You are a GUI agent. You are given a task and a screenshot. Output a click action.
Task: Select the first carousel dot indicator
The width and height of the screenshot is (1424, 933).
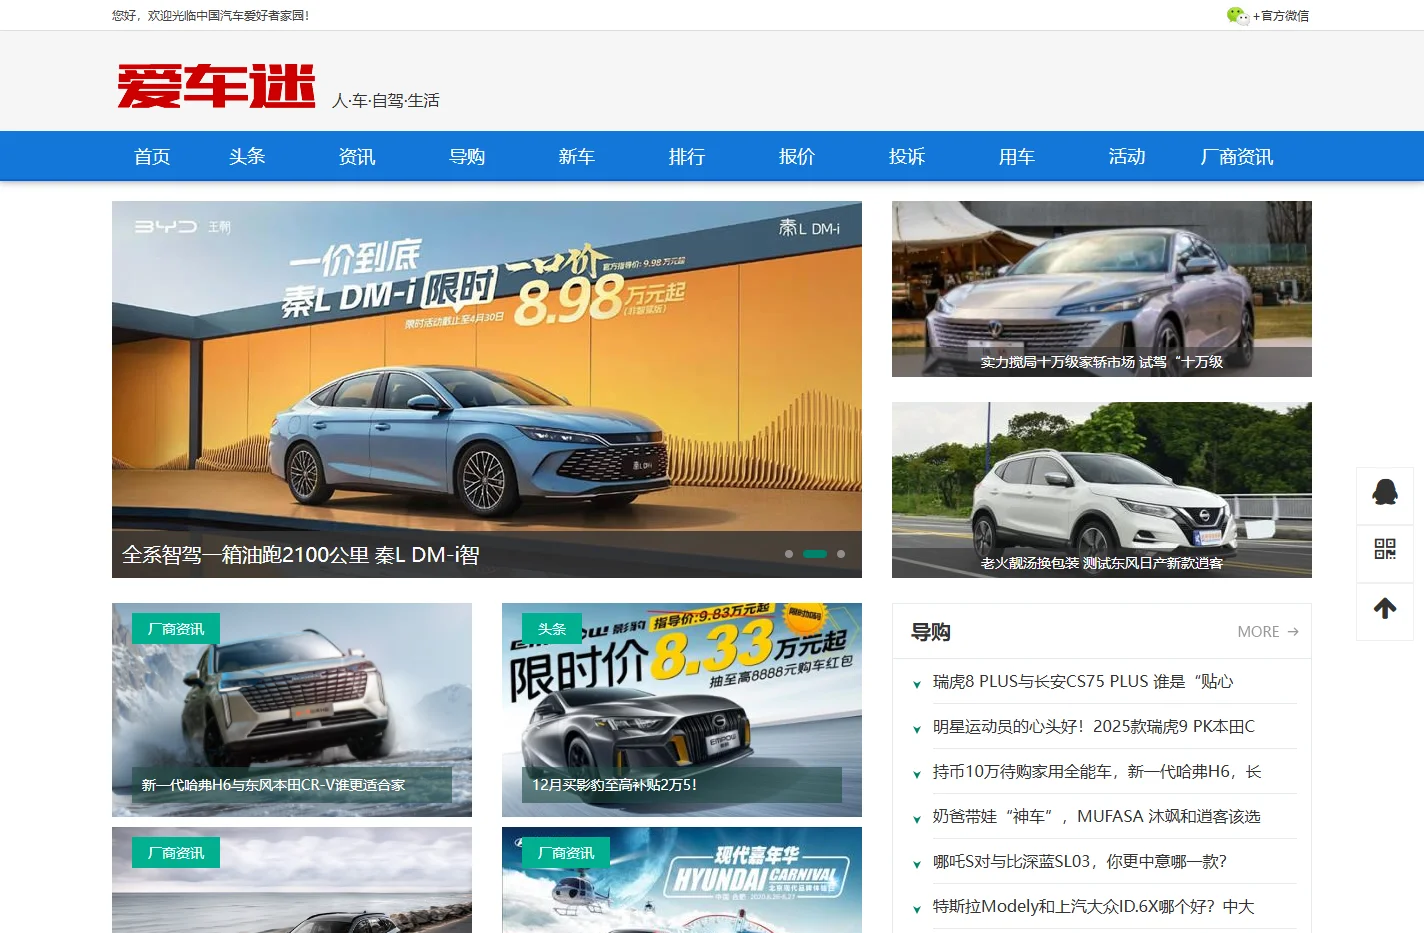[x=789, y=554]
